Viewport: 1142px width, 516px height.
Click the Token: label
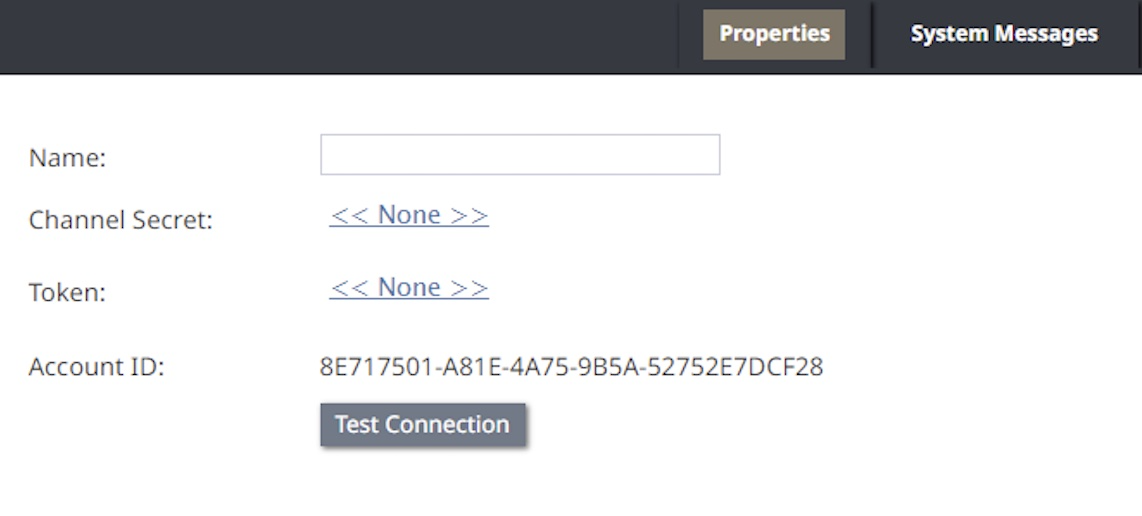coord(67,293)
